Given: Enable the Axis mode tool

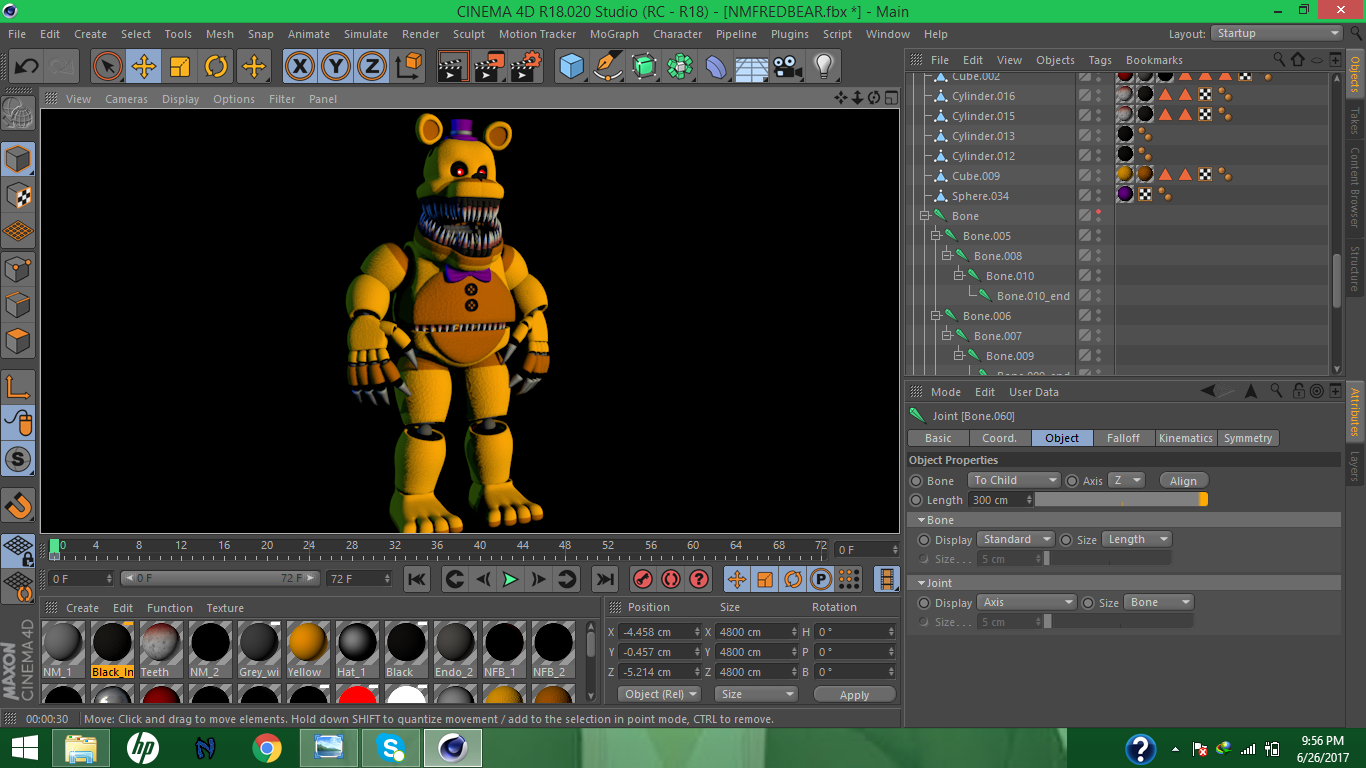Looking at the screenshot, I should pos(18,387).
